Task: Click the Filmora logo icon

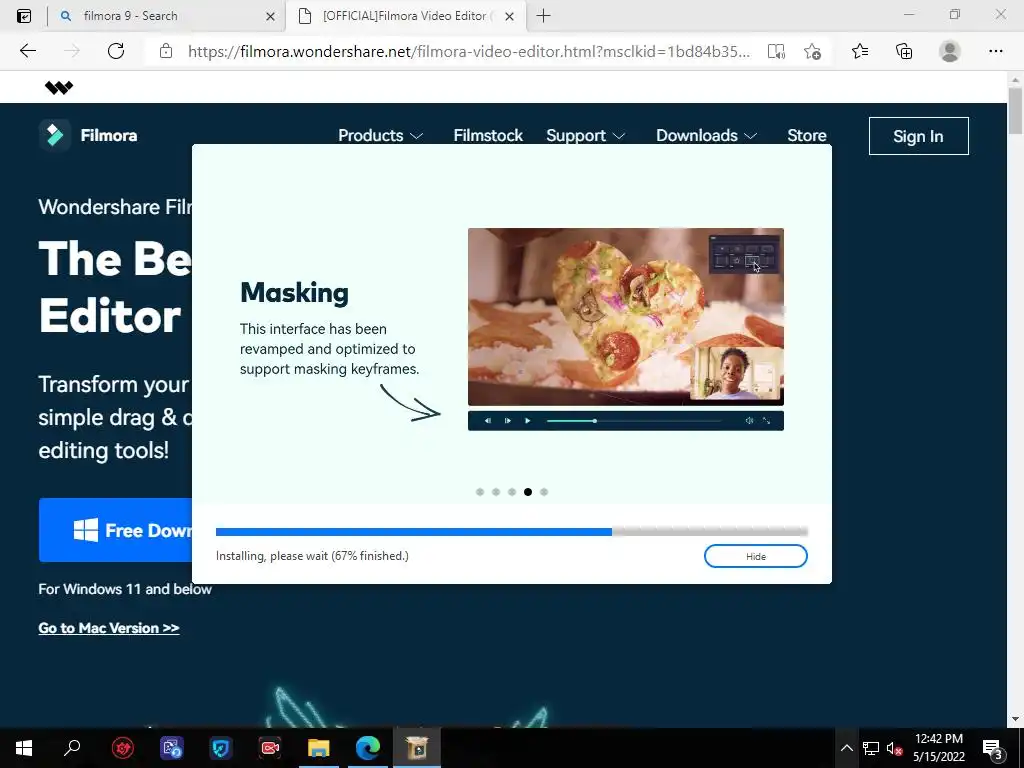Action: click(55, 135)
